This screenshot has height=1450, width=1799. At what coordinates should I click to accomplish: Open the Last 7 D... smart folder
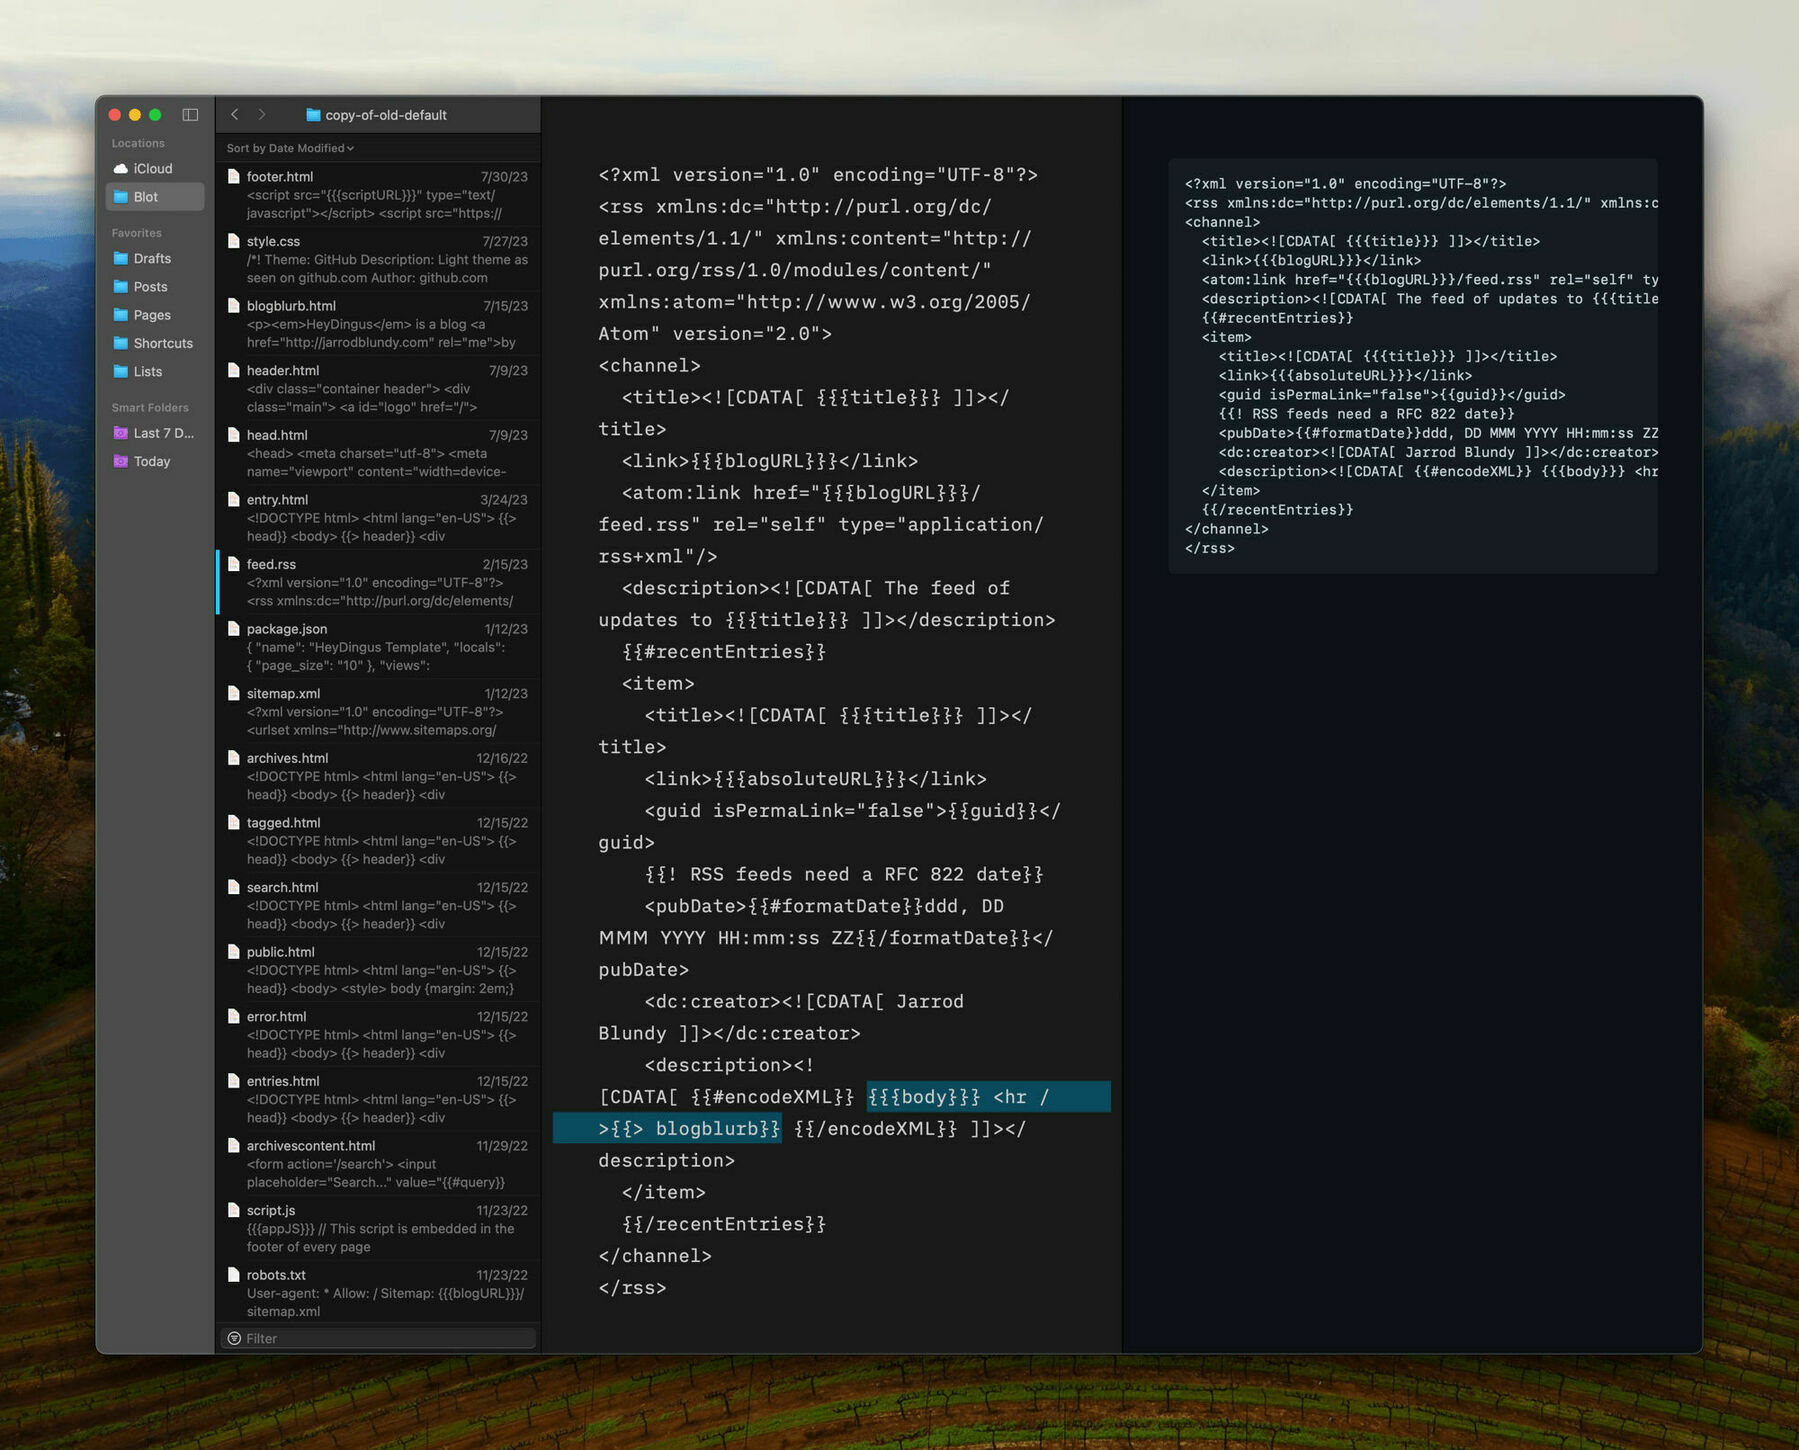pyautogui.click(x=155, y=433)
